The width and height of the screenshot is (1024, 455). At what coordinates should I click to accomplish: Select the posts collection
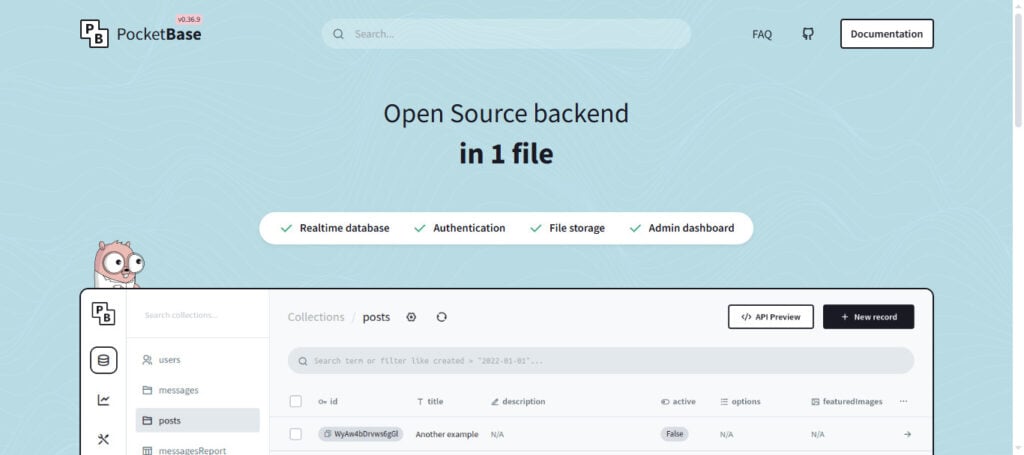click(x=197, y=420)
